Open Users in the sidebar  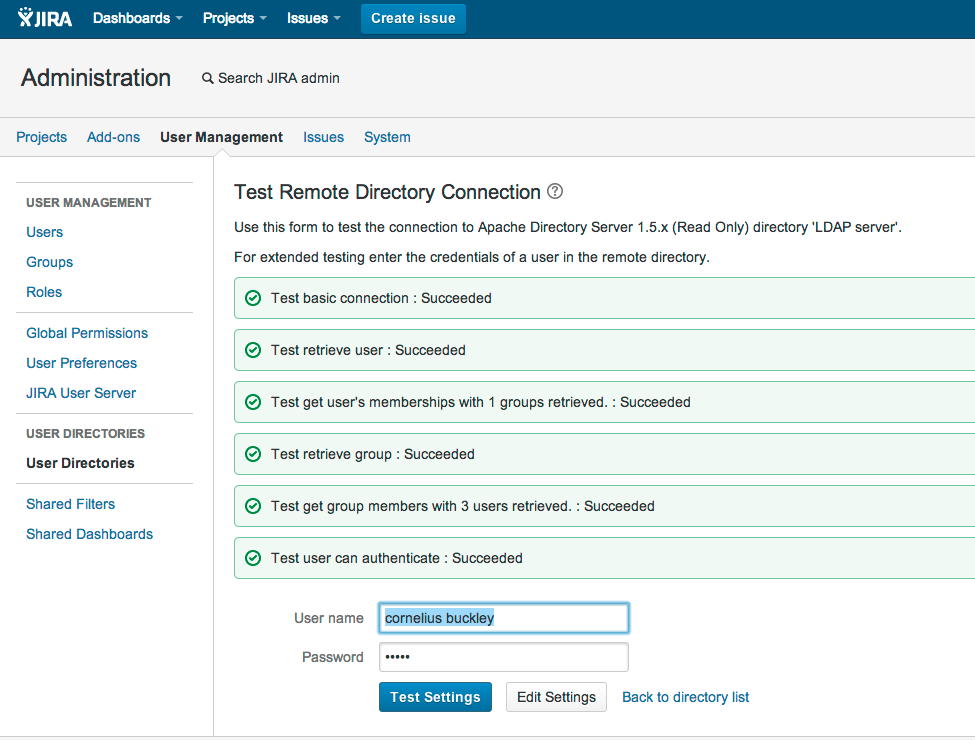(44, 233)
